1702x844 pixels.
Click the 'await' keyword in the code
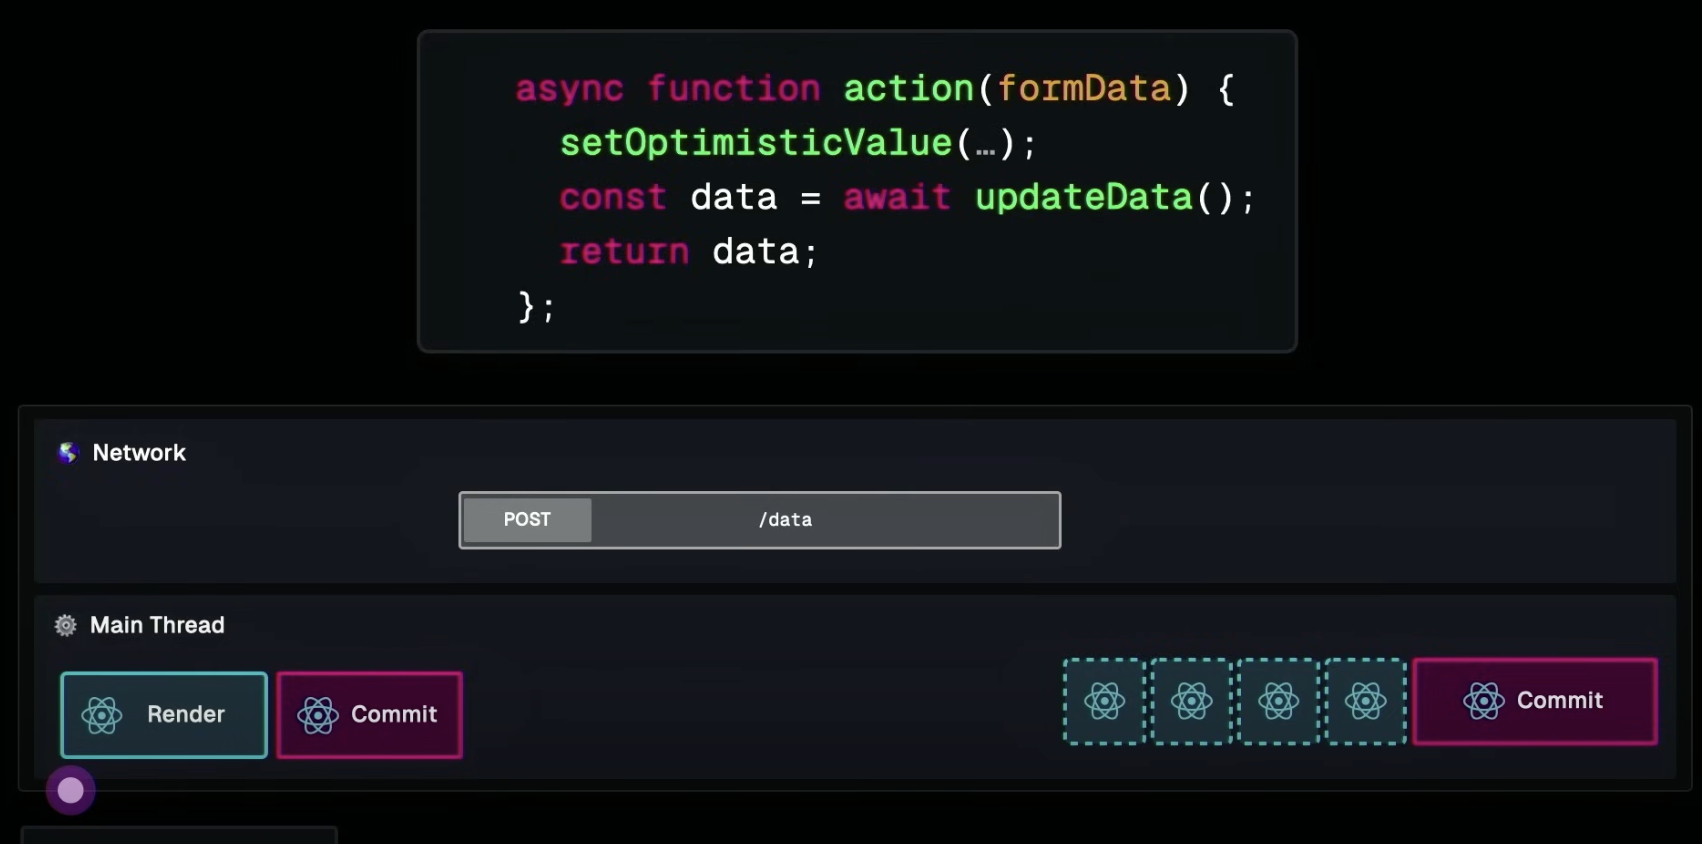897,197
